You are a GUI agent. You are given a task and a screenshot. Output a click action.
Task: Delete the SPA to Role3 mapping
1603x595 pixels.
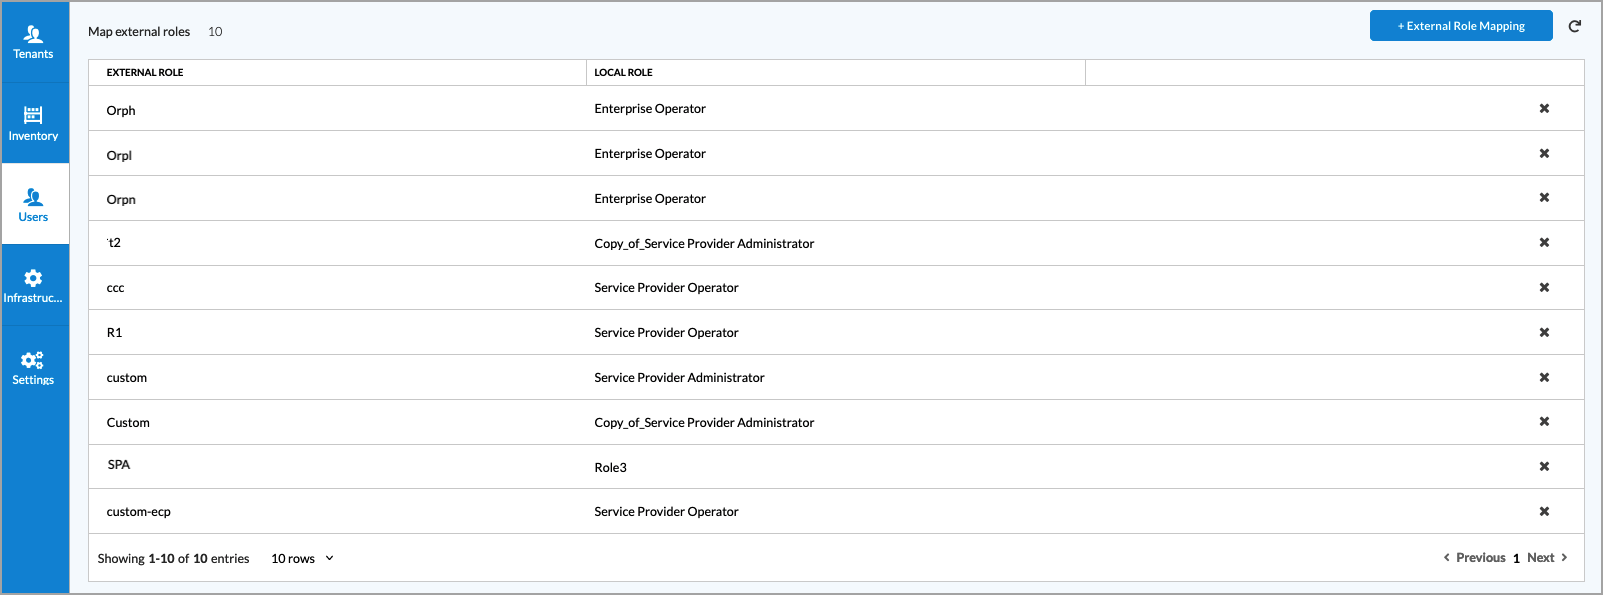click(x=1544, y=466)
